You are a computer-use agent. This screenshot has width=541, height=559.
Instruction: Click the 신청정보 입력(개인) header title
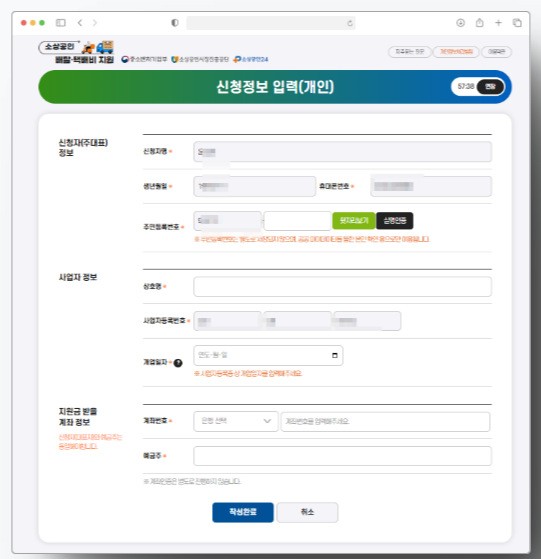[275, 87]
